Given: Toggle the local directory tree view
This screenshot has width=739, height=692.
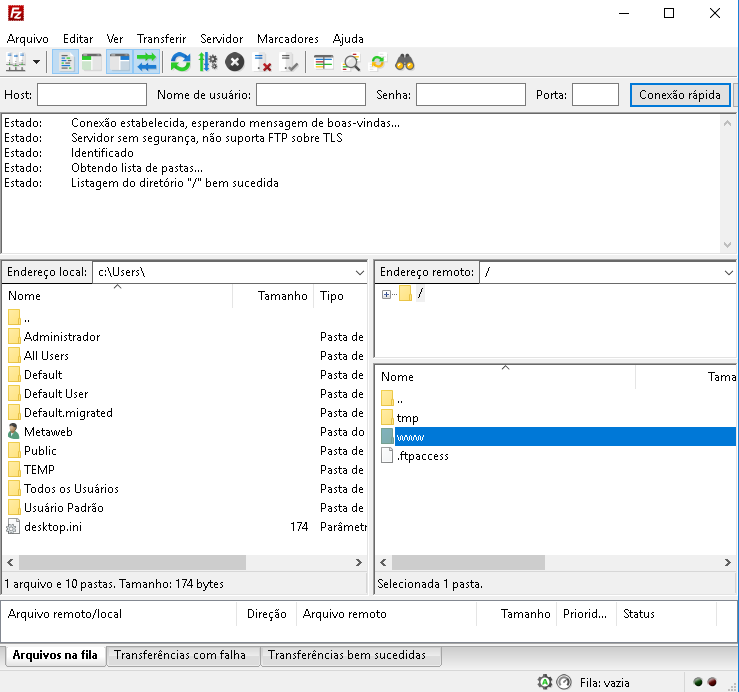Looking at the screenshot, I should tap(92, 62).
